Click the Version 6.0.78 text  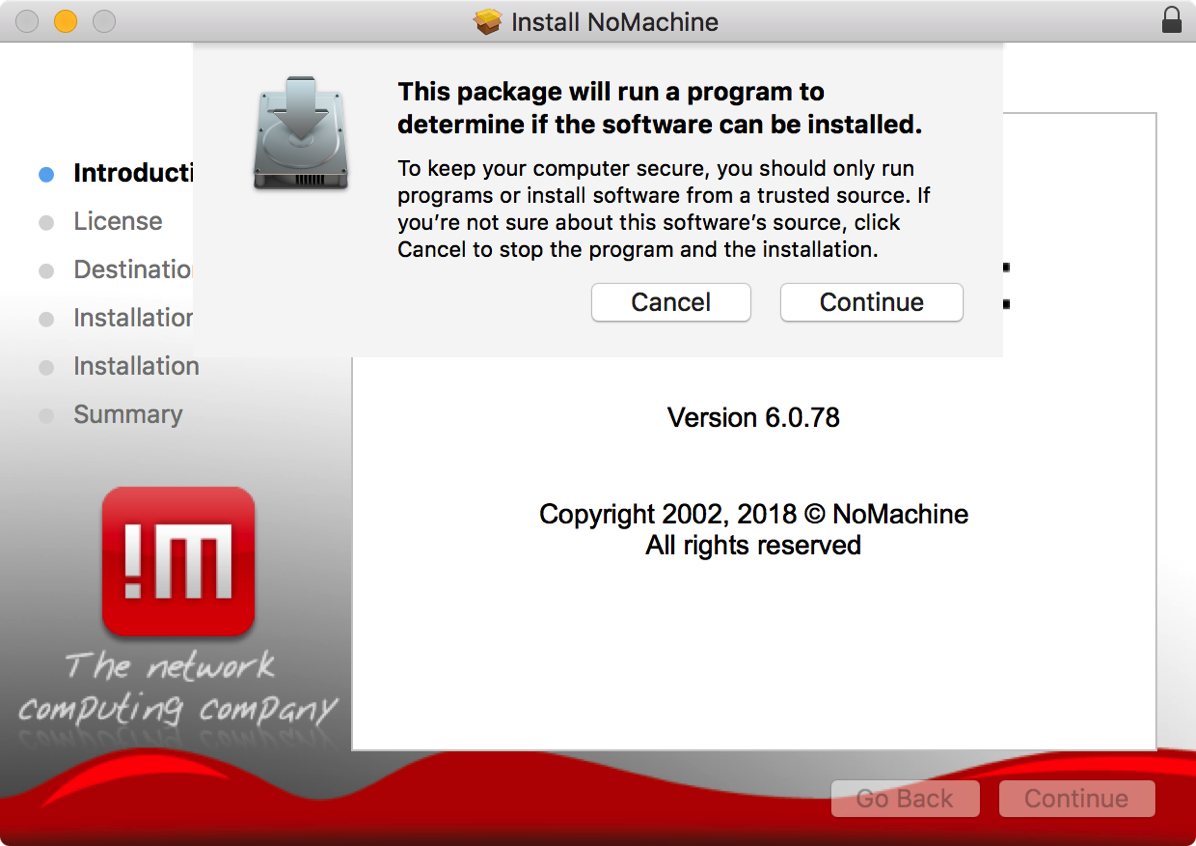753,417
